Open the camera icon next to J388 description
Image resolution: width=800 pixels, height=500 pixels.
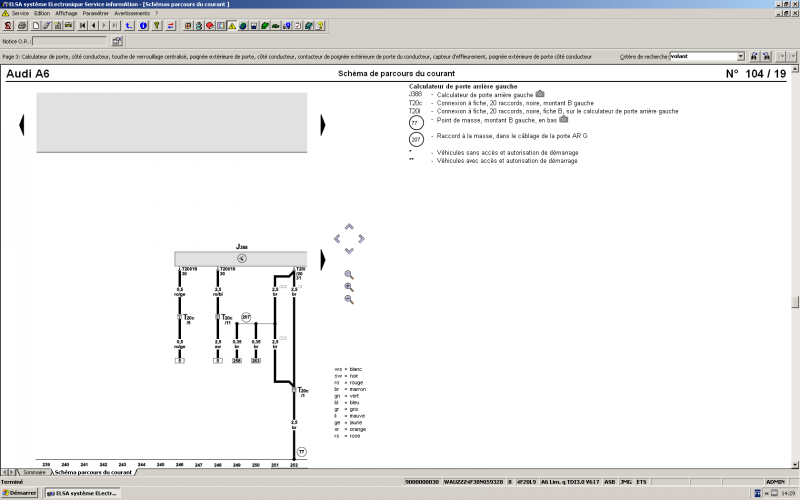point(540,94)
